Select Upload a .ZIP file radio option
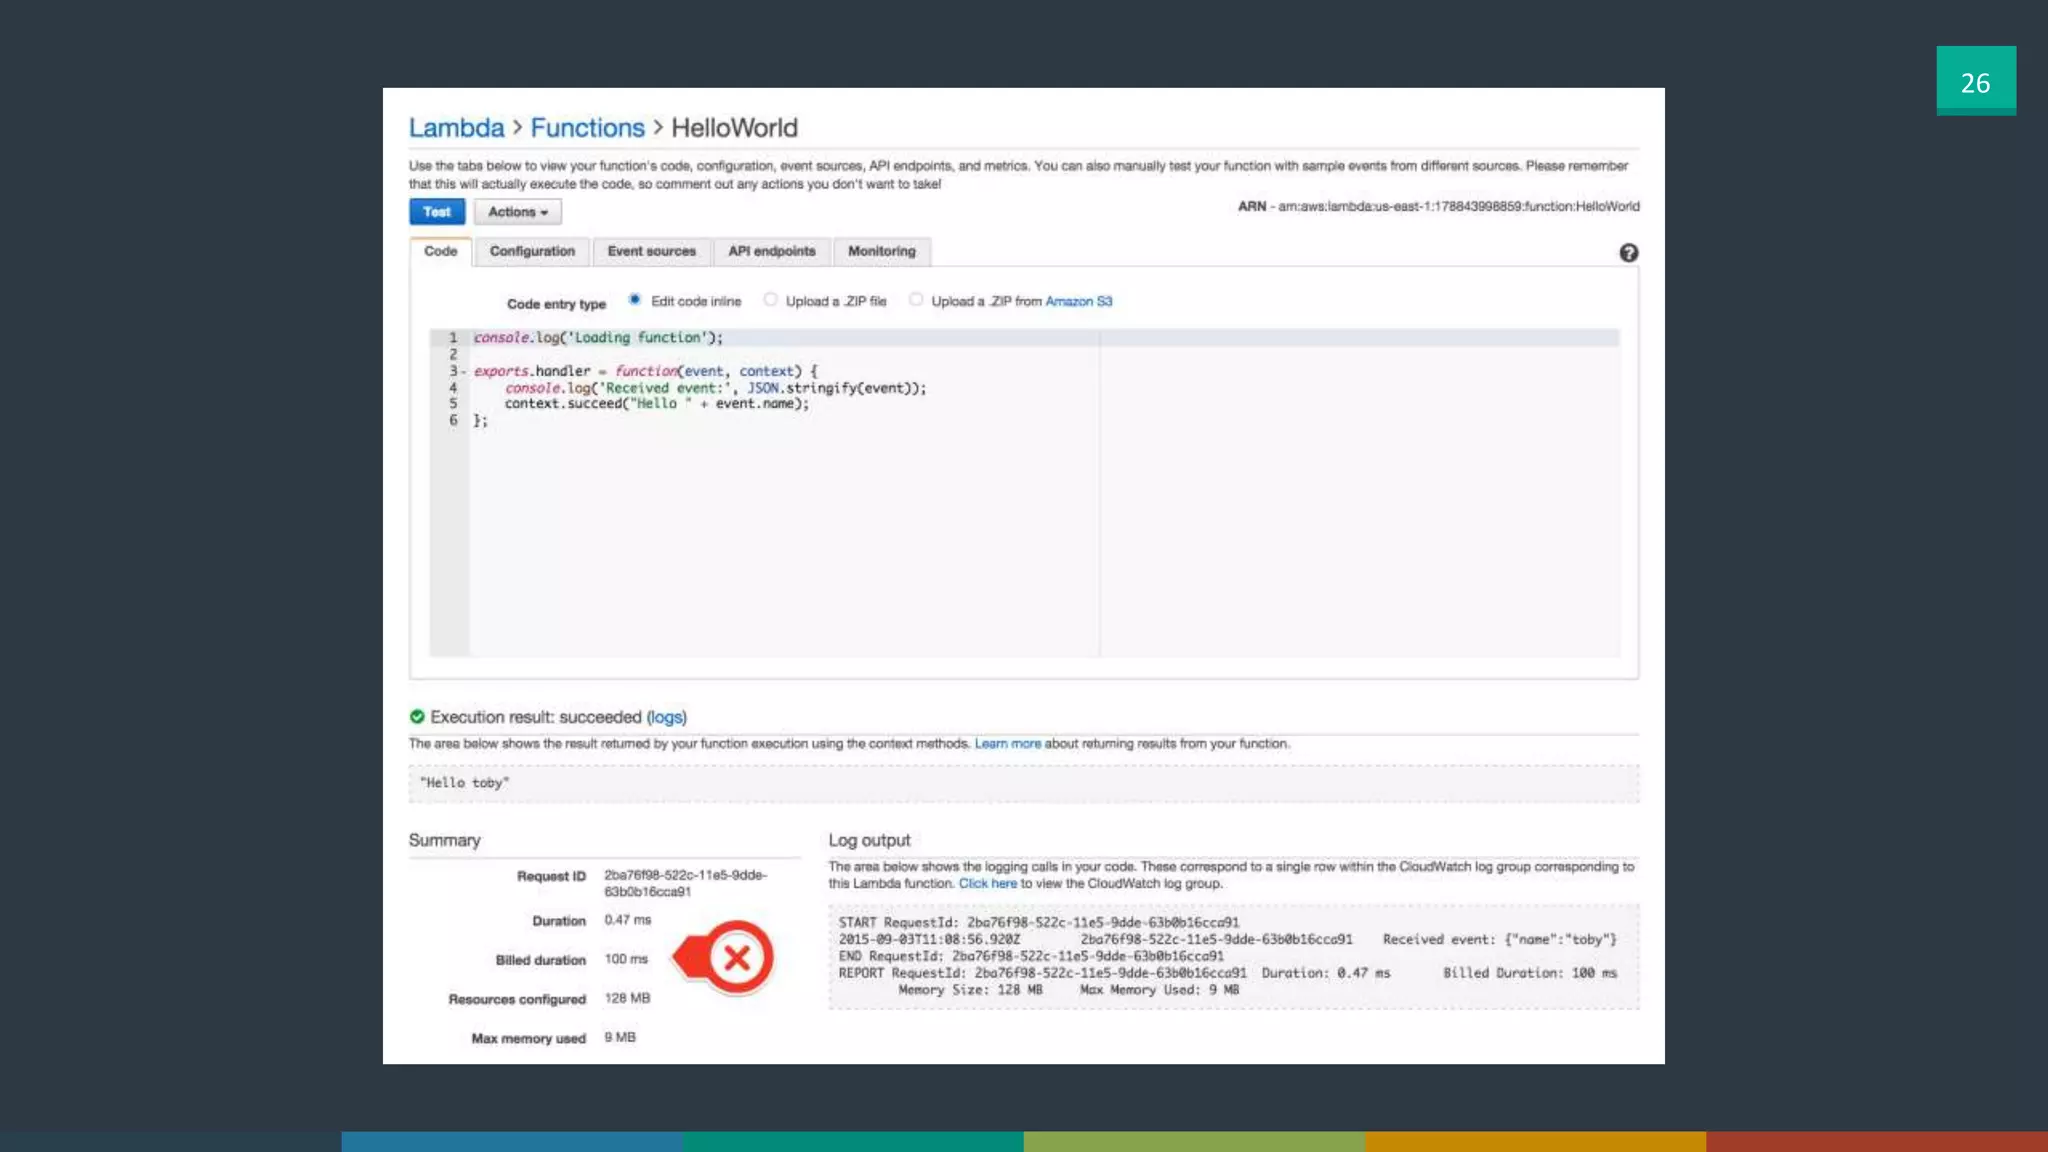2048x1152 pixels. [x=770, y=300]
